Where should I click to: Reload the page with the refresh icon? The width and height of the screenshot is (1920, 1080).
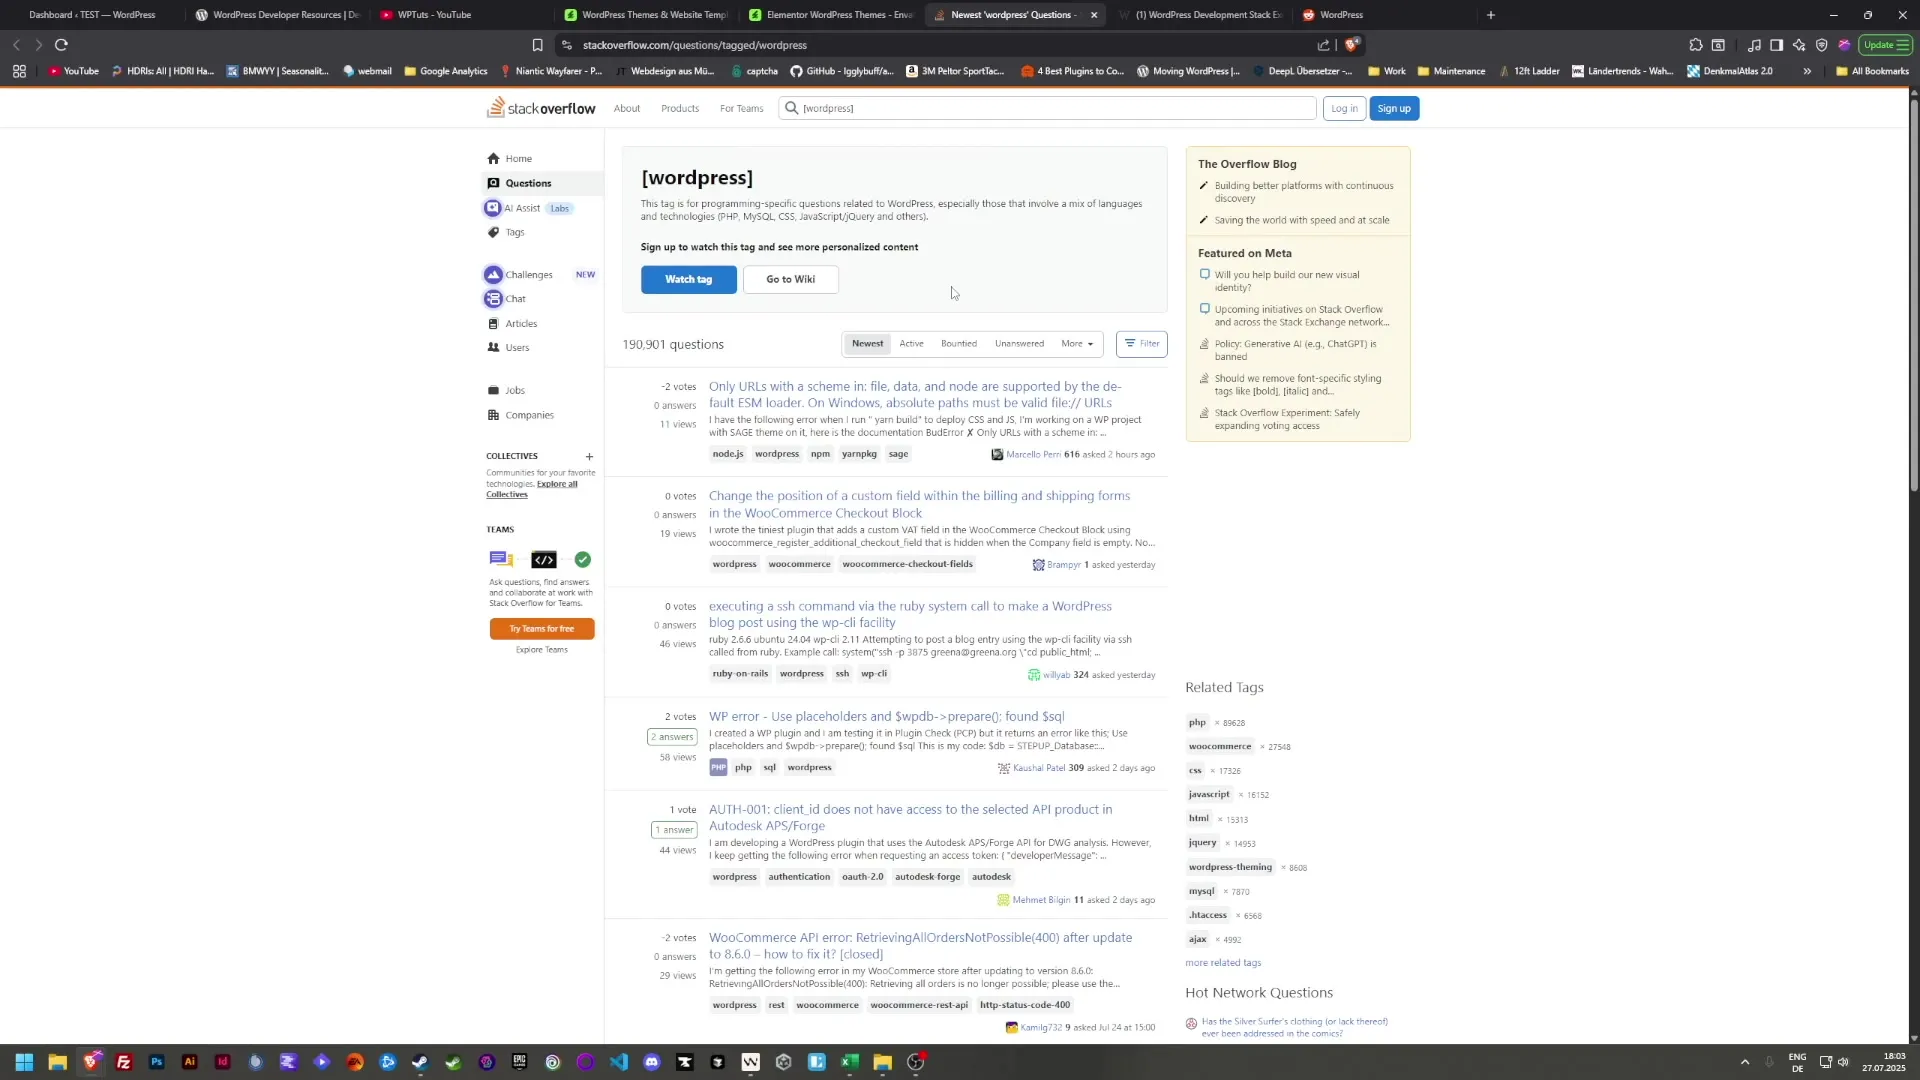(x=60, y=45)
